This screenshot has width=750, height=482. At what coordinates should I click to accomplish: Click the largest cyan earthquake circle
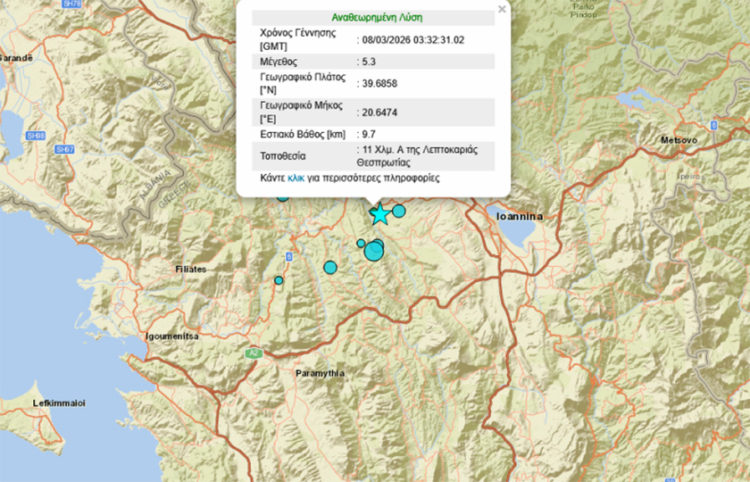[x=374, y=250]
